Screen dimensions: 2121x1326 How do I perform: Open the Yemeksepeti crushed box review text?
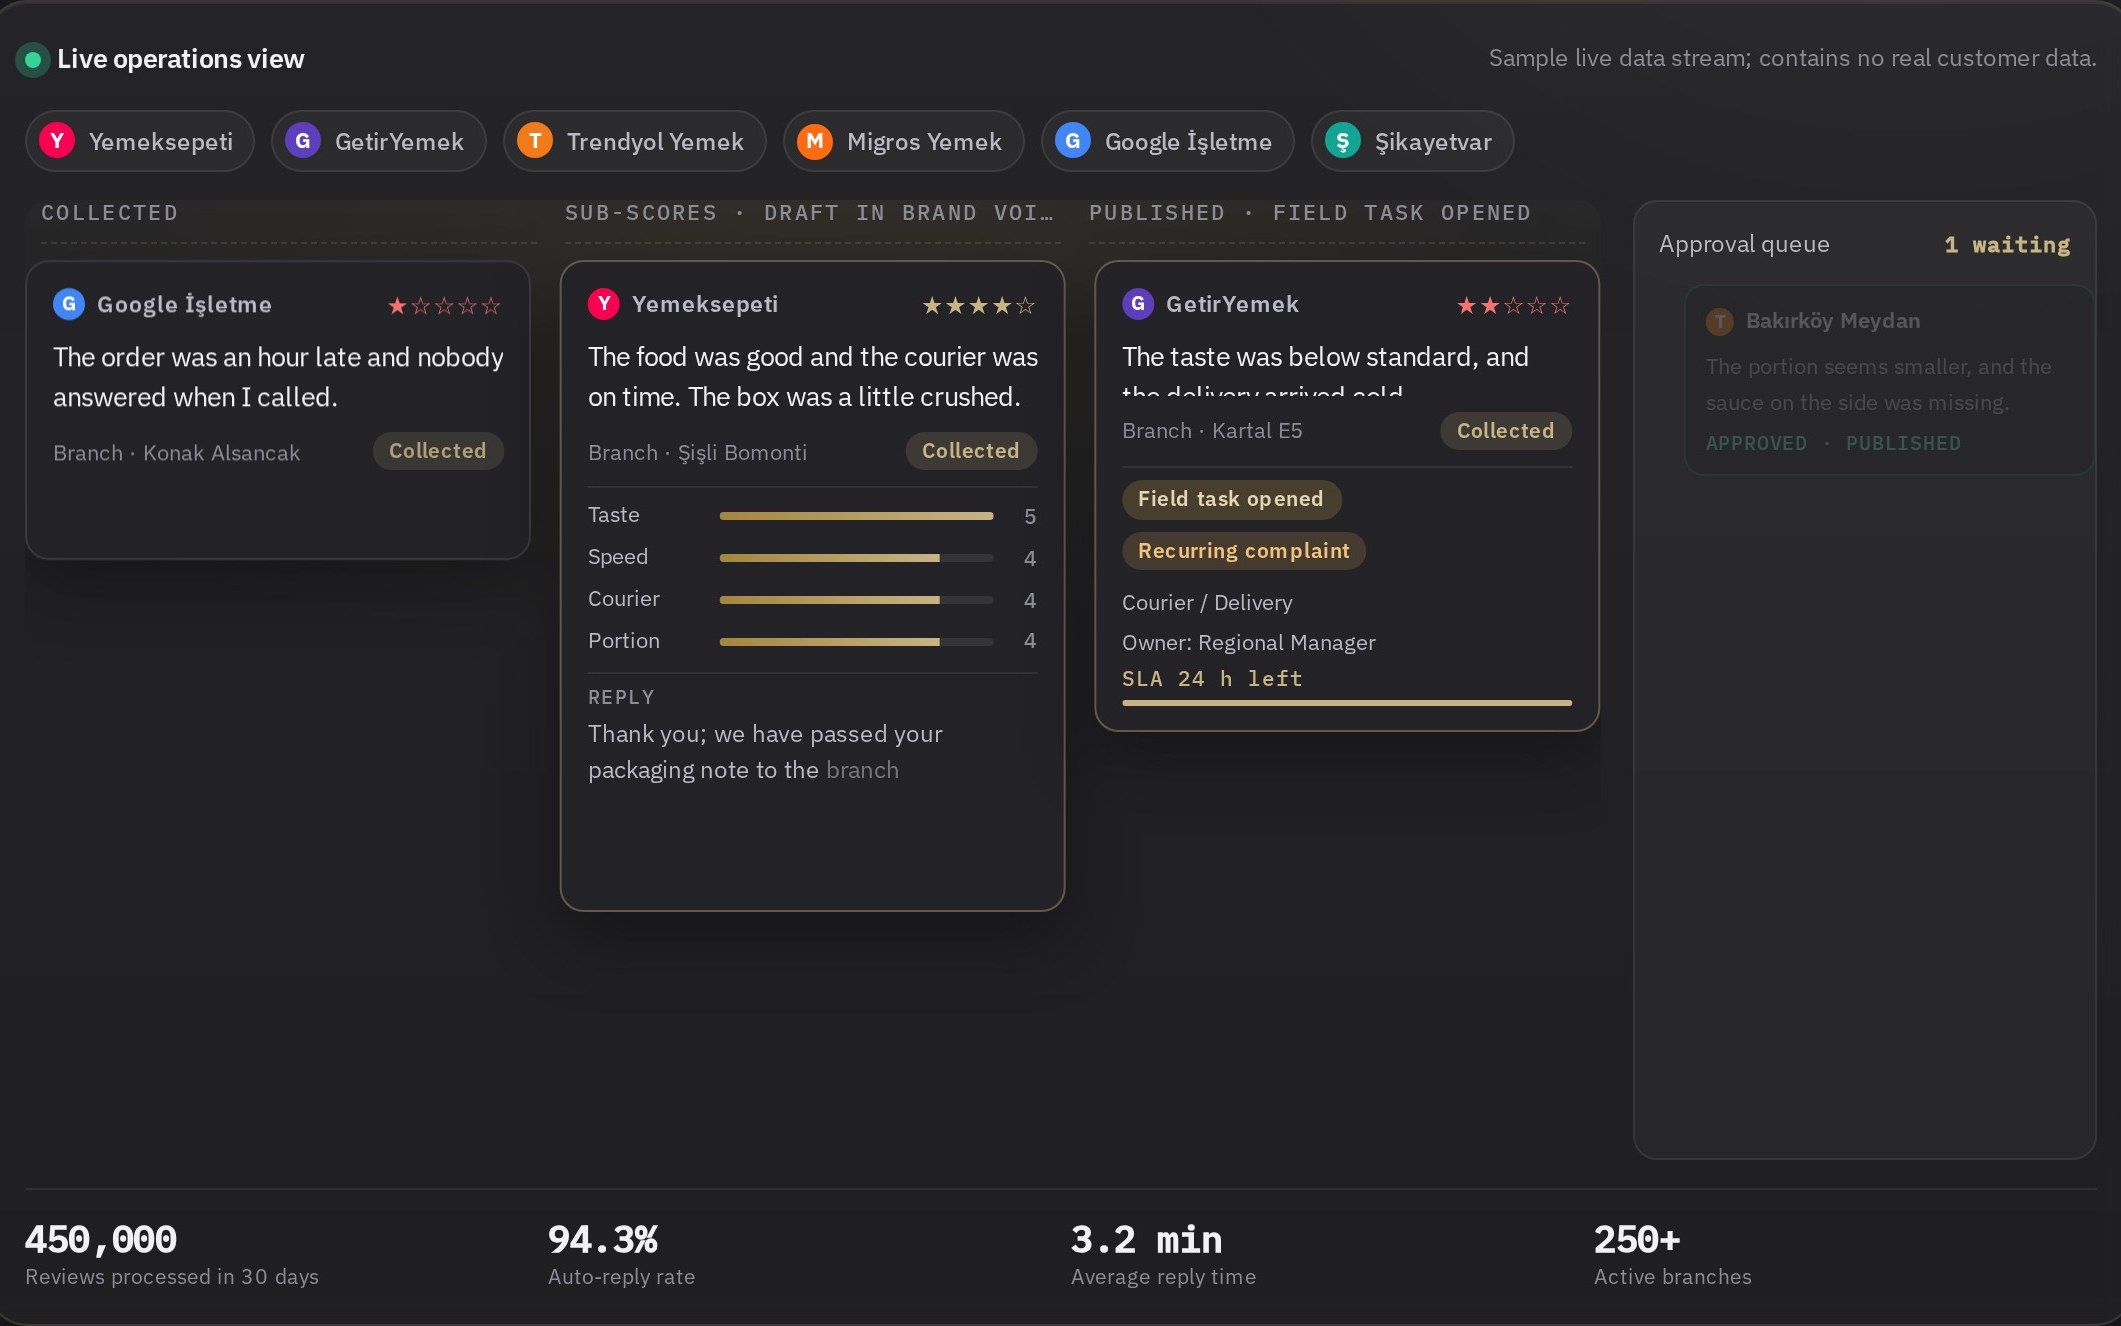(x=813, y=377)
